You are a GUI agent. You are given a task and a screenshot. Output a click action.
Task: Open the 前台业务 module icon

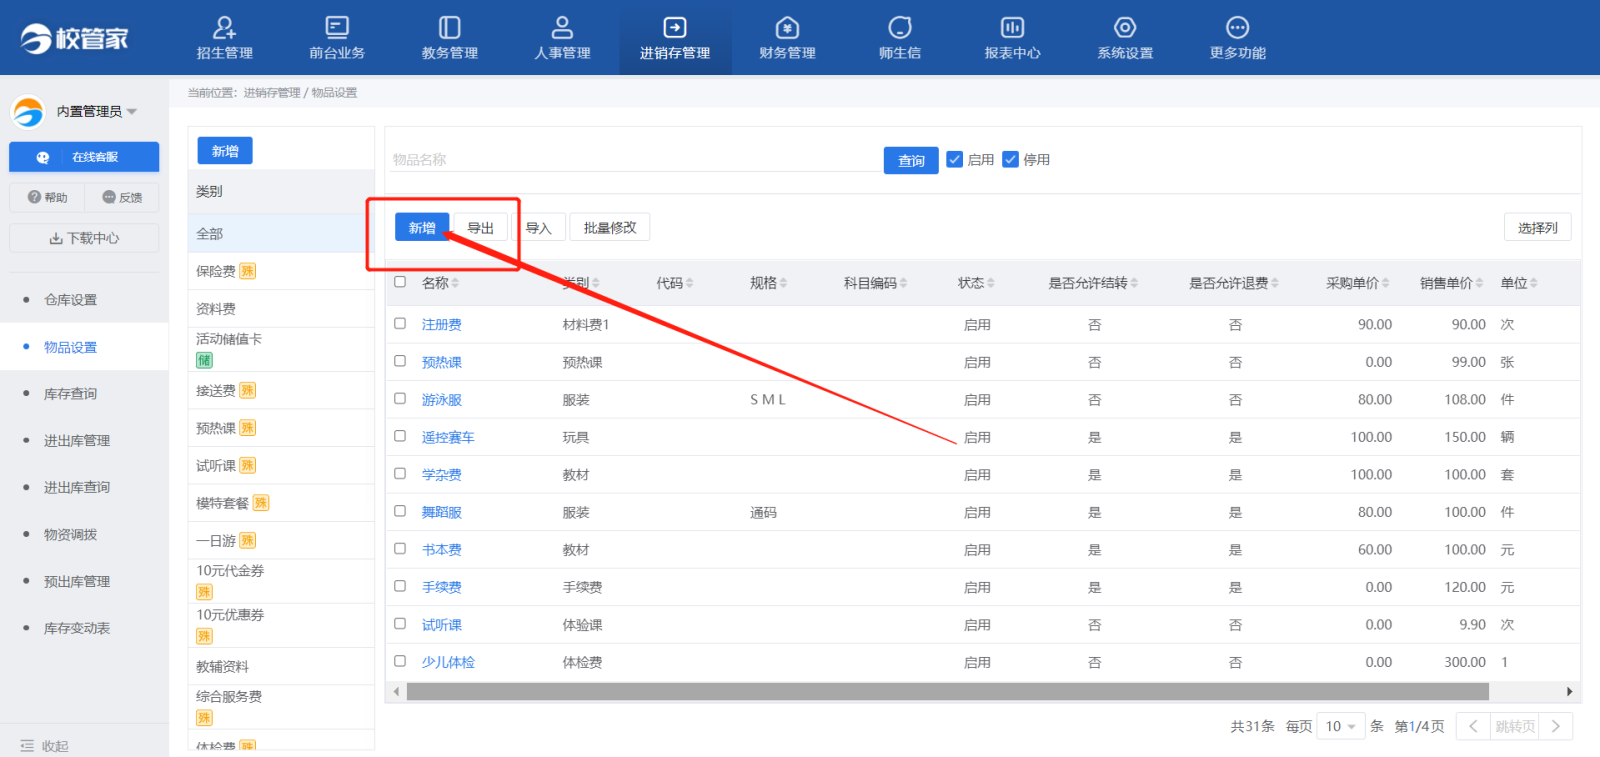coord(337,27)
